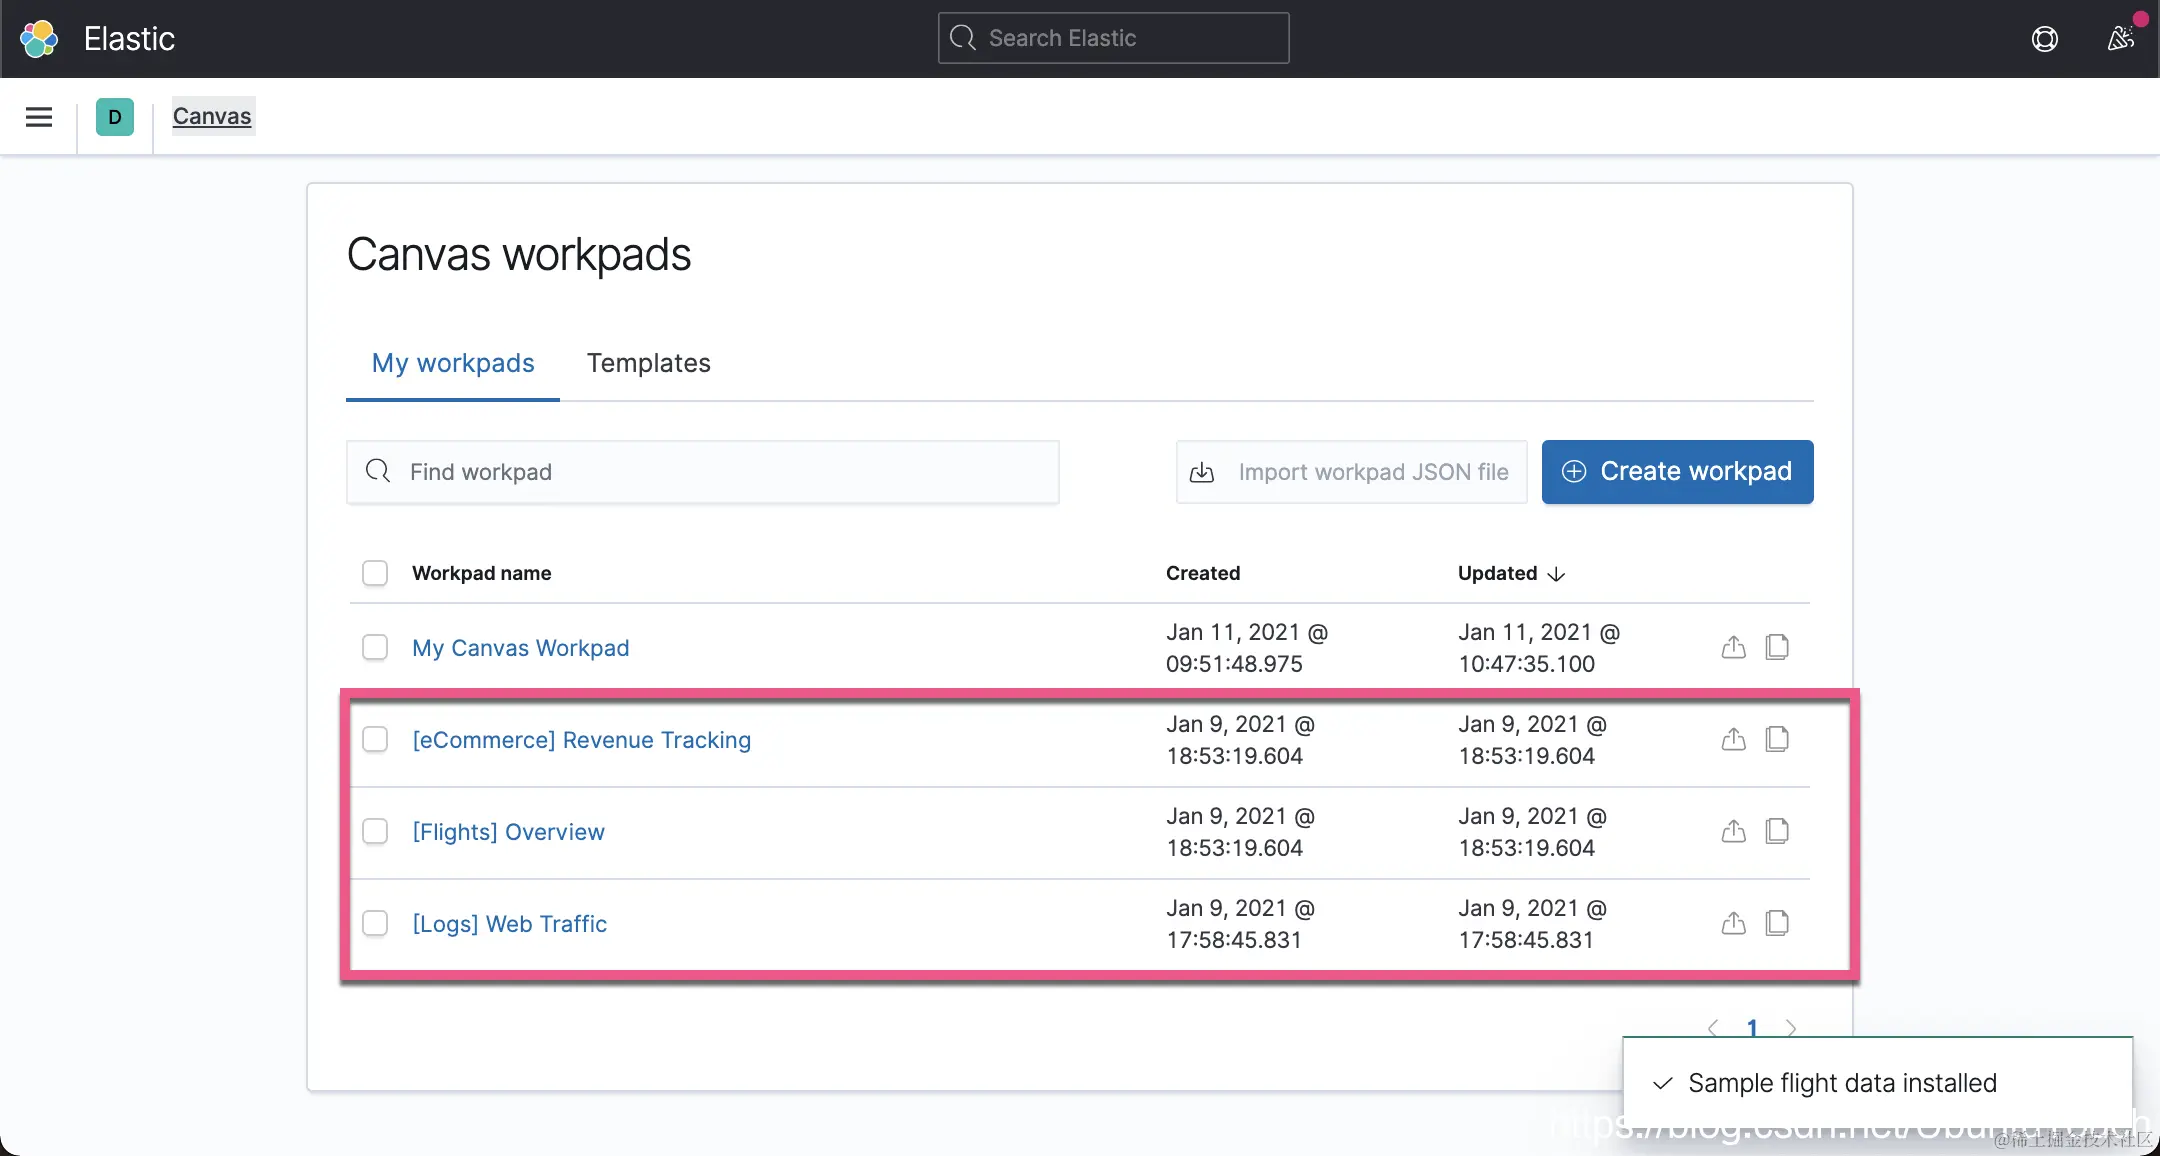Export the My Canvas Workpad row
Viewport: 2160px width, 1156px height.
1733,648
